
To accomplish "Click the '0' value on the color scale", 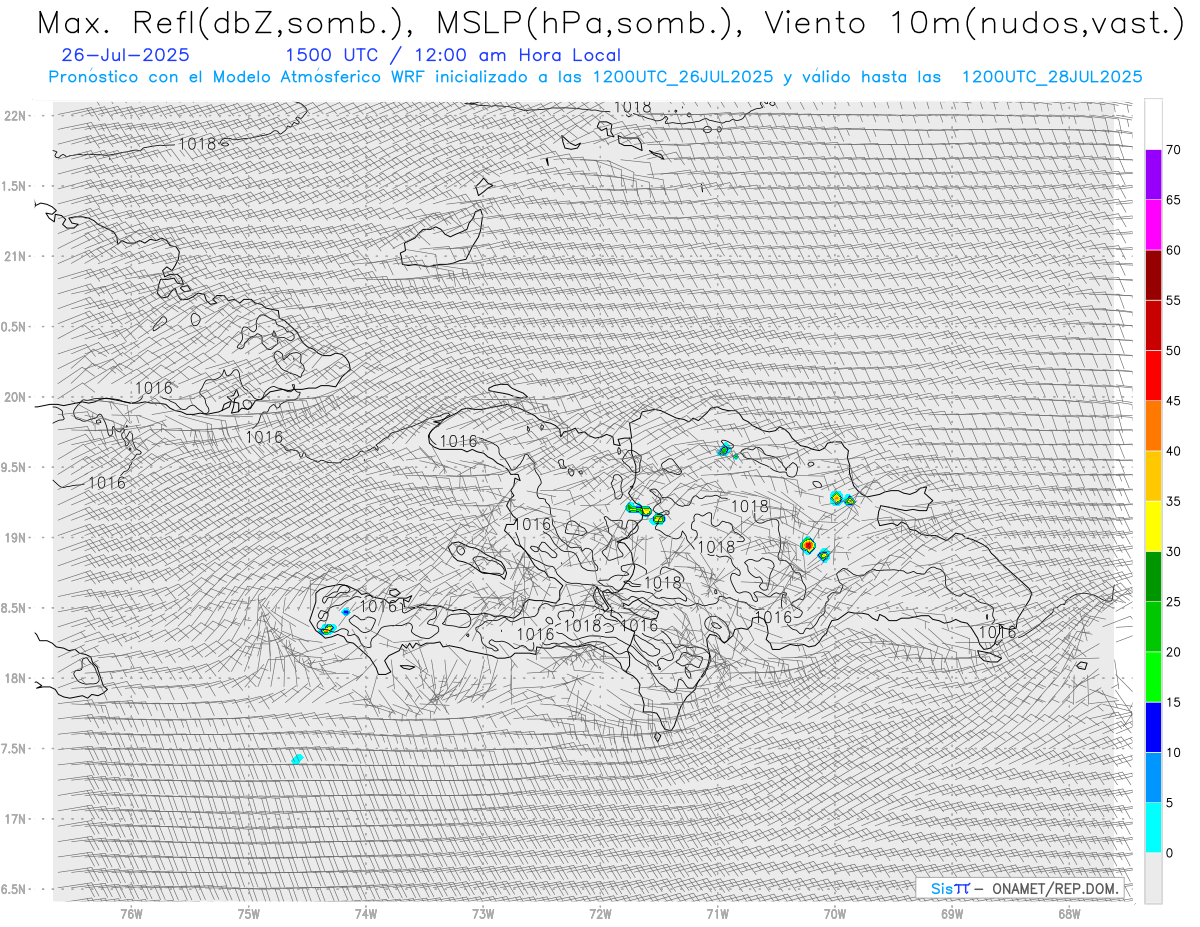I will tap(1170, 853).
